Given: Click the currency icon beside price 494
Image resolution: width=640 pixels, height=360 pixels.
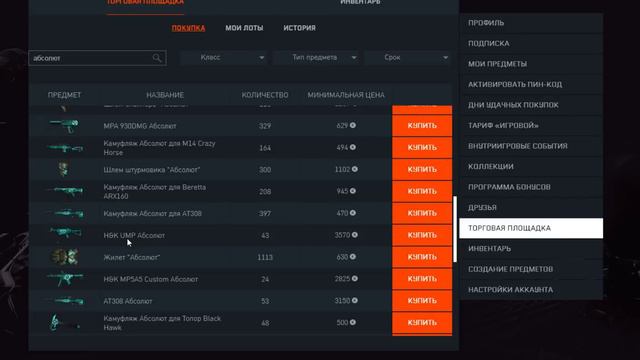Looking at the screenshot, I should pyautogui.click(x=353, y=147).
